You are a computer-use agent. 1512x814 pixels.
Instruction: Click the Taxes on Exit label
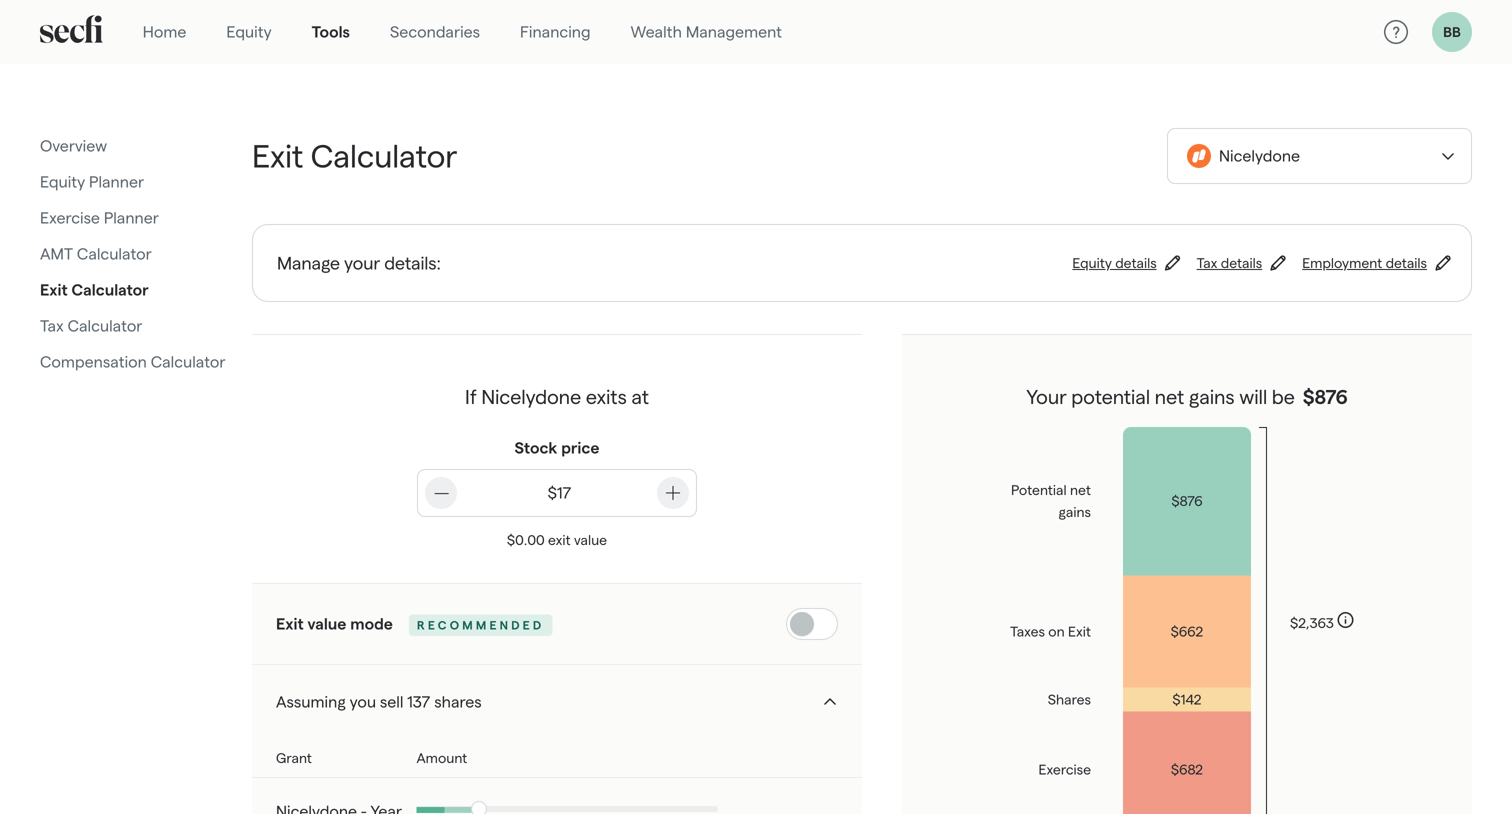coord(1050,632)
